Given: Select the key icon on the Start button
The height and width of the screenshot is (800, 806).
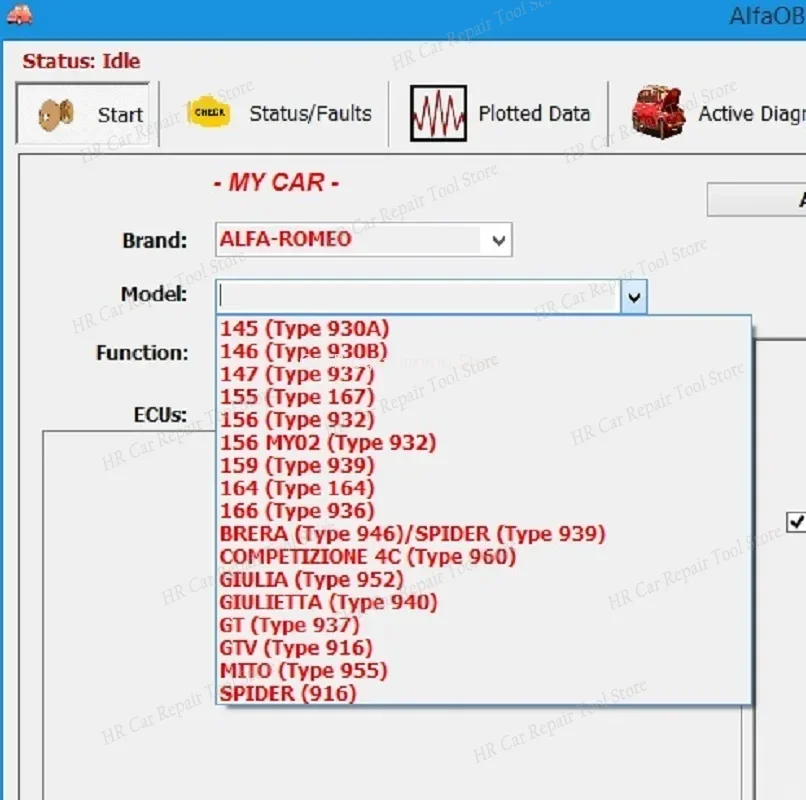Looking at the screenshot, I should pyautogui.click(x=59, y=113).
